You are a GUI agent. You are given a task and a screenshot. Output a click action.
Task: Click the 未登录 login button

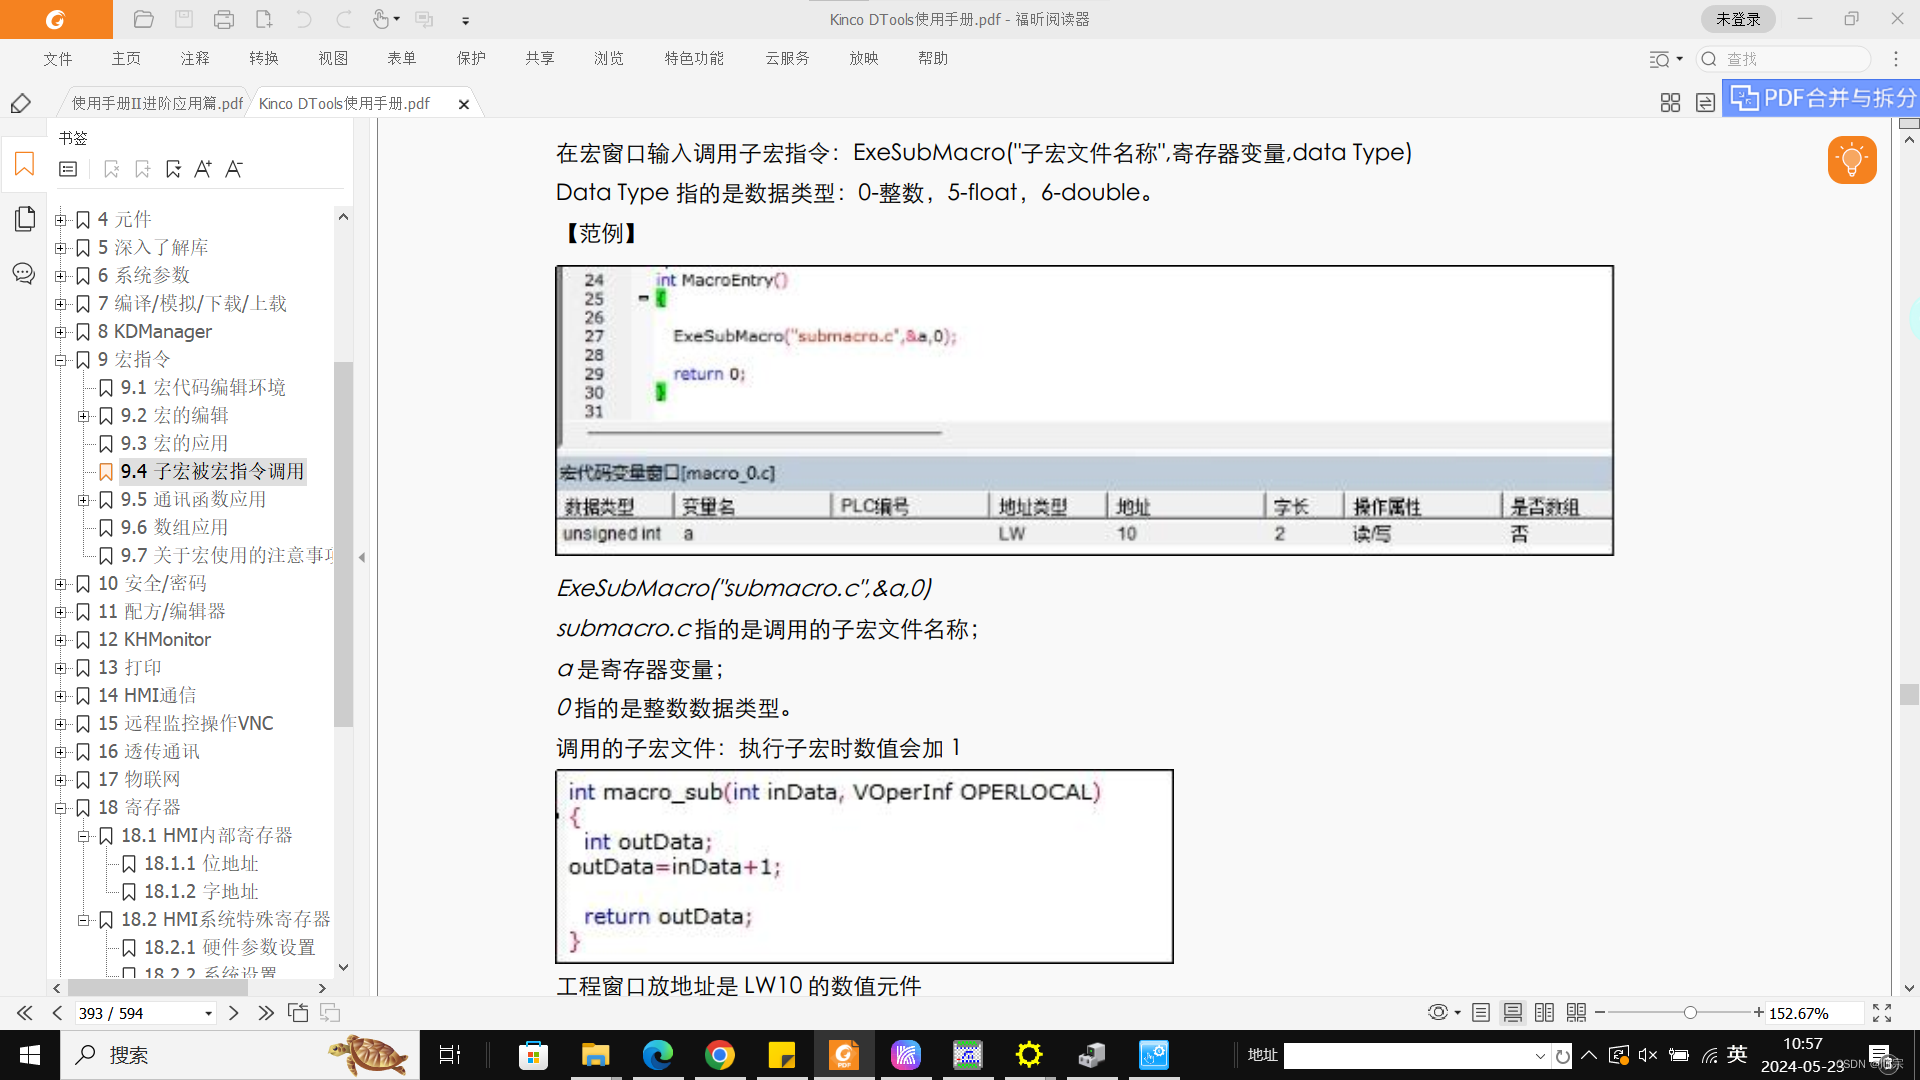click(1738, 19)
